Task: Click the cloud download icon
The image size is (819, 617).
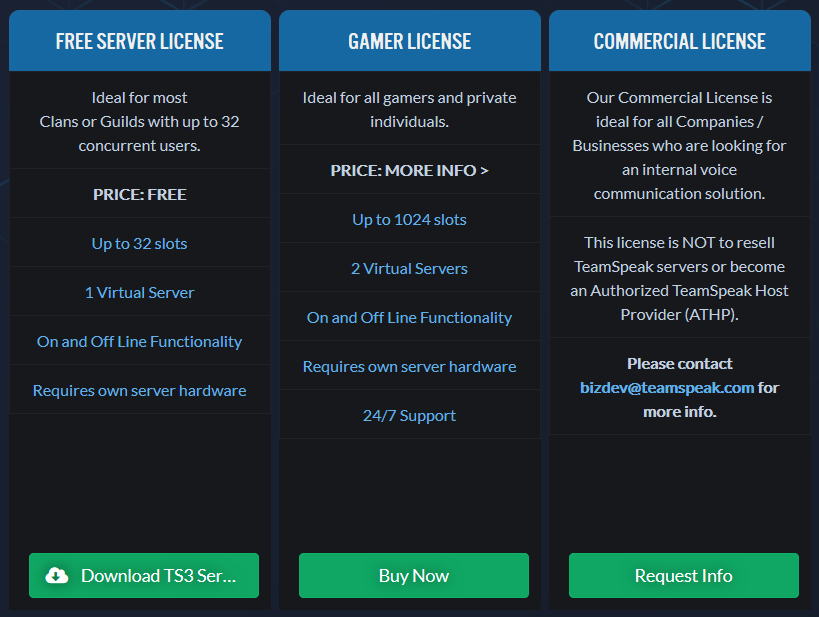Action: (x=58, y=575)
